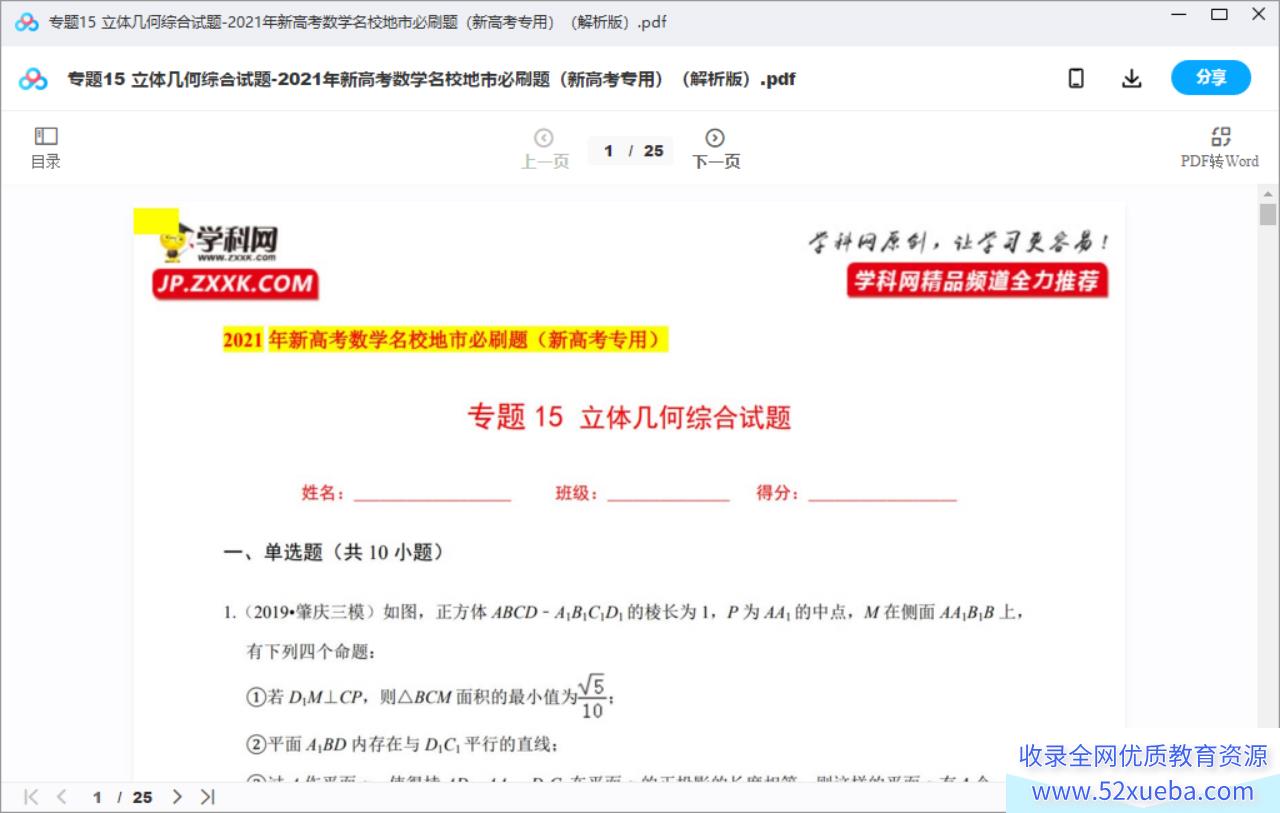Jump to first page in bottom bar
1280x813 pixels.
[x=31, y=797]
